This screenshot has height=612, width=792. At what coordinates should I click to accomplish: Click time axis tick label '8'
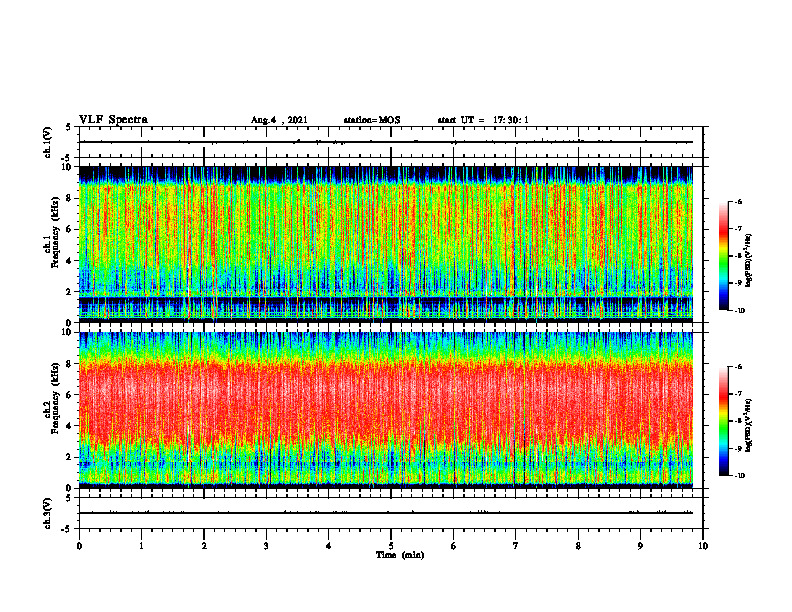pos(578,546)
